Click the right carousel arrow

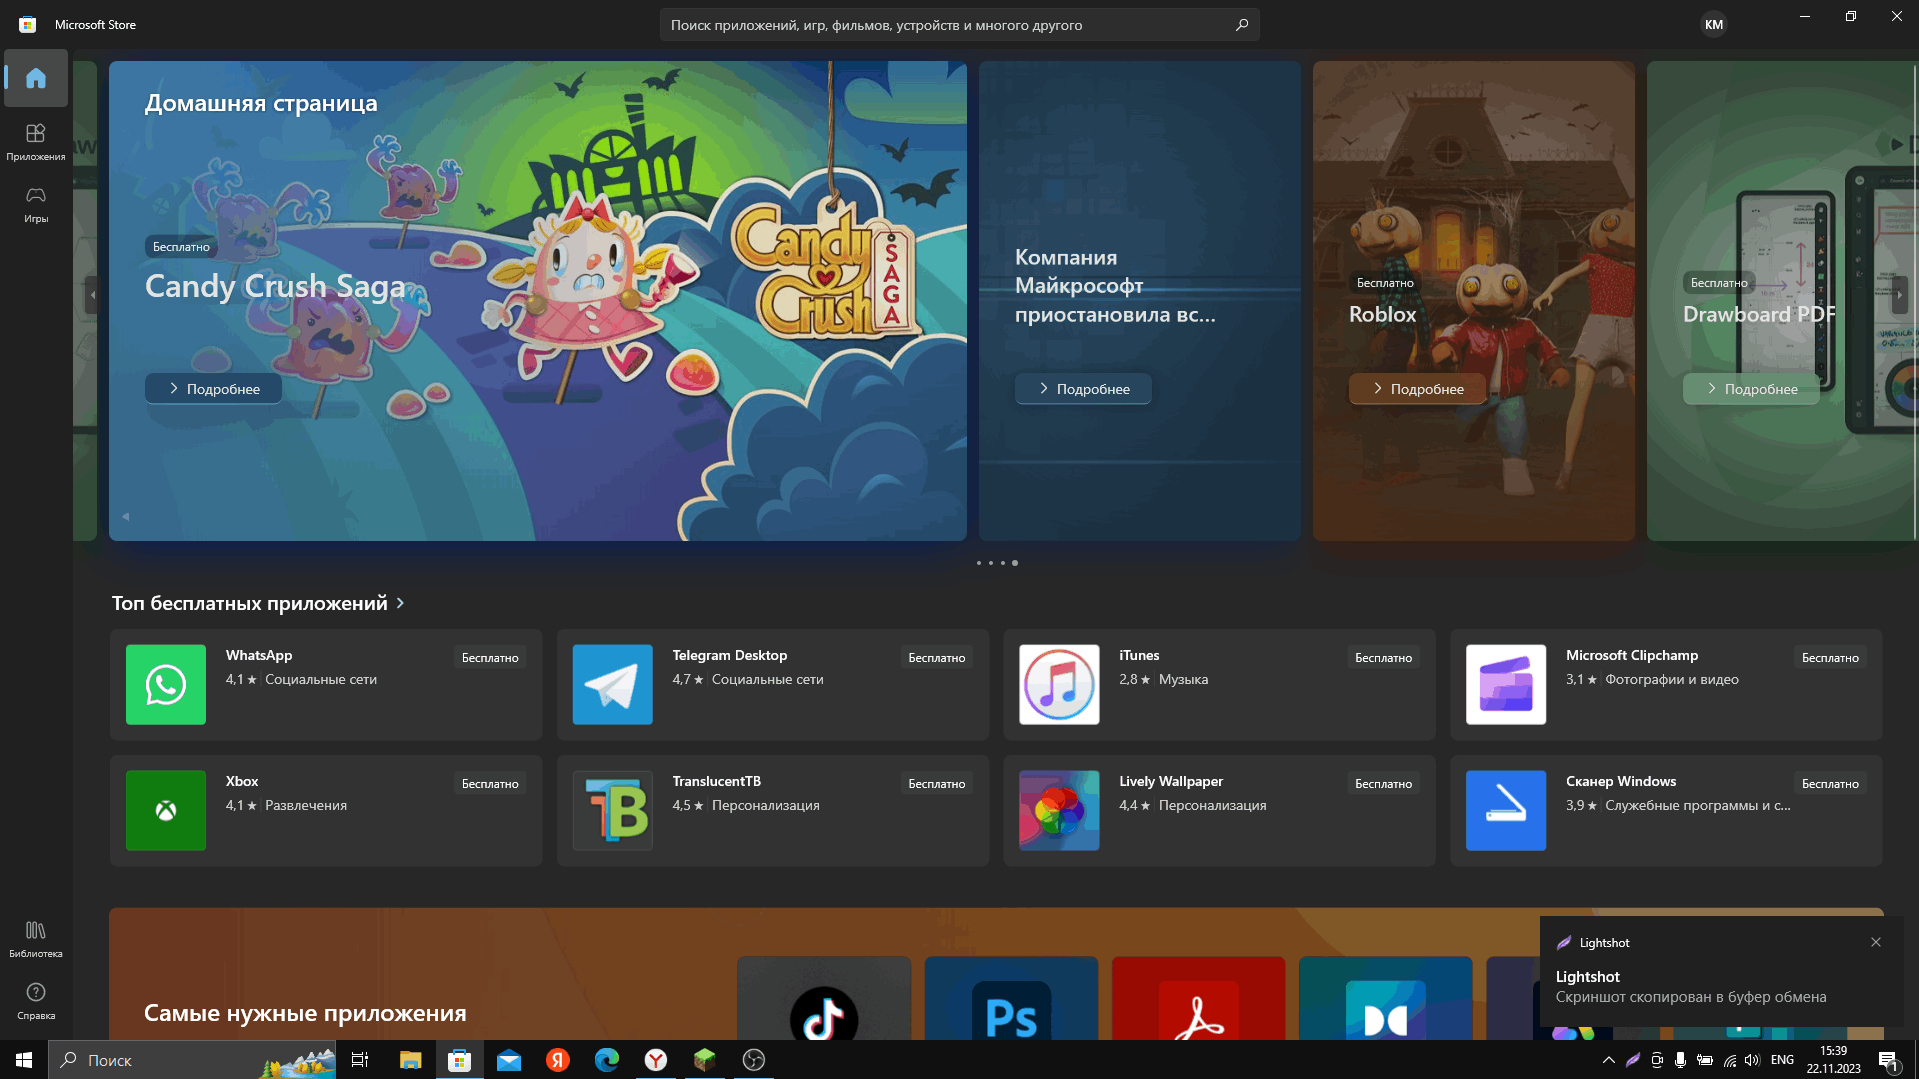[x=1899, y=295]
